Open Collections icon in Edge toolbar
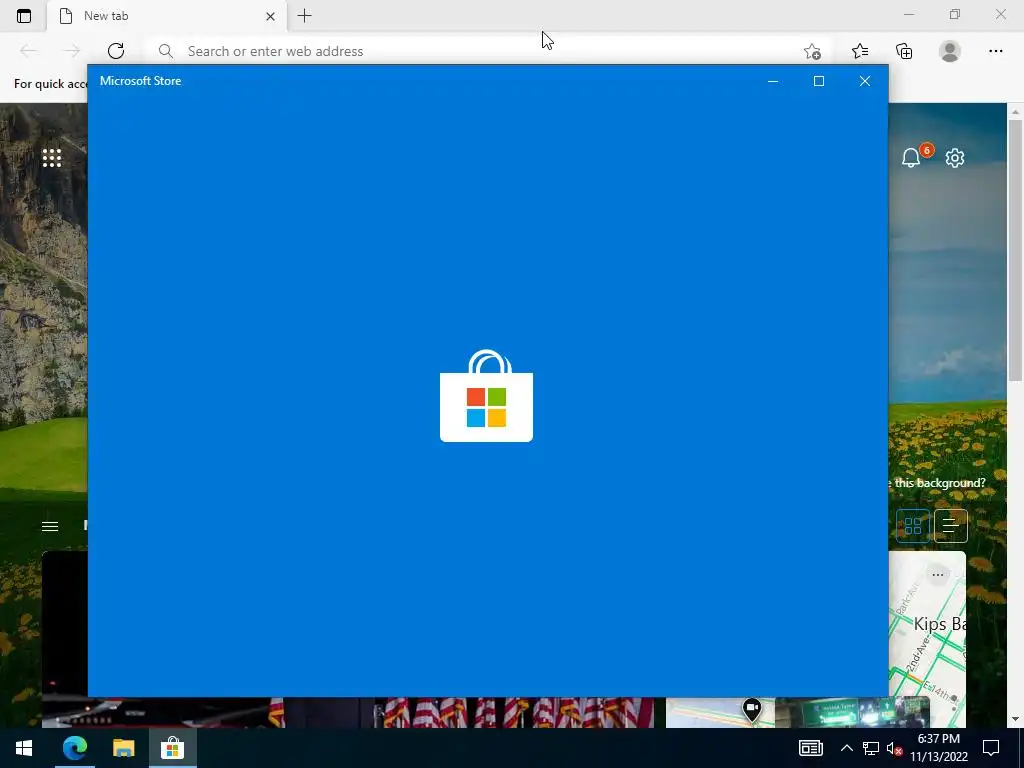 pyautogui.click(x=904, y=51)
